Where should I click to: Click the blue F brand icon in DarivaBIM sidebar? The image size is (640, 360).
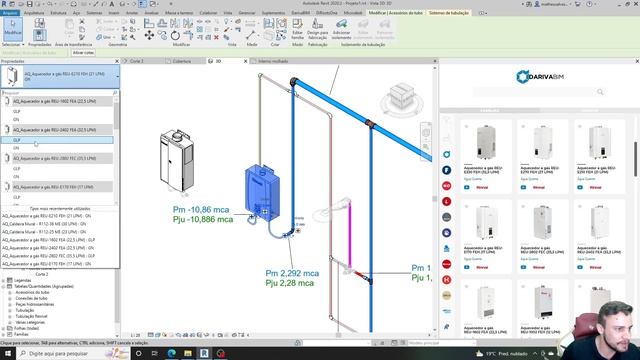point(447,170)
